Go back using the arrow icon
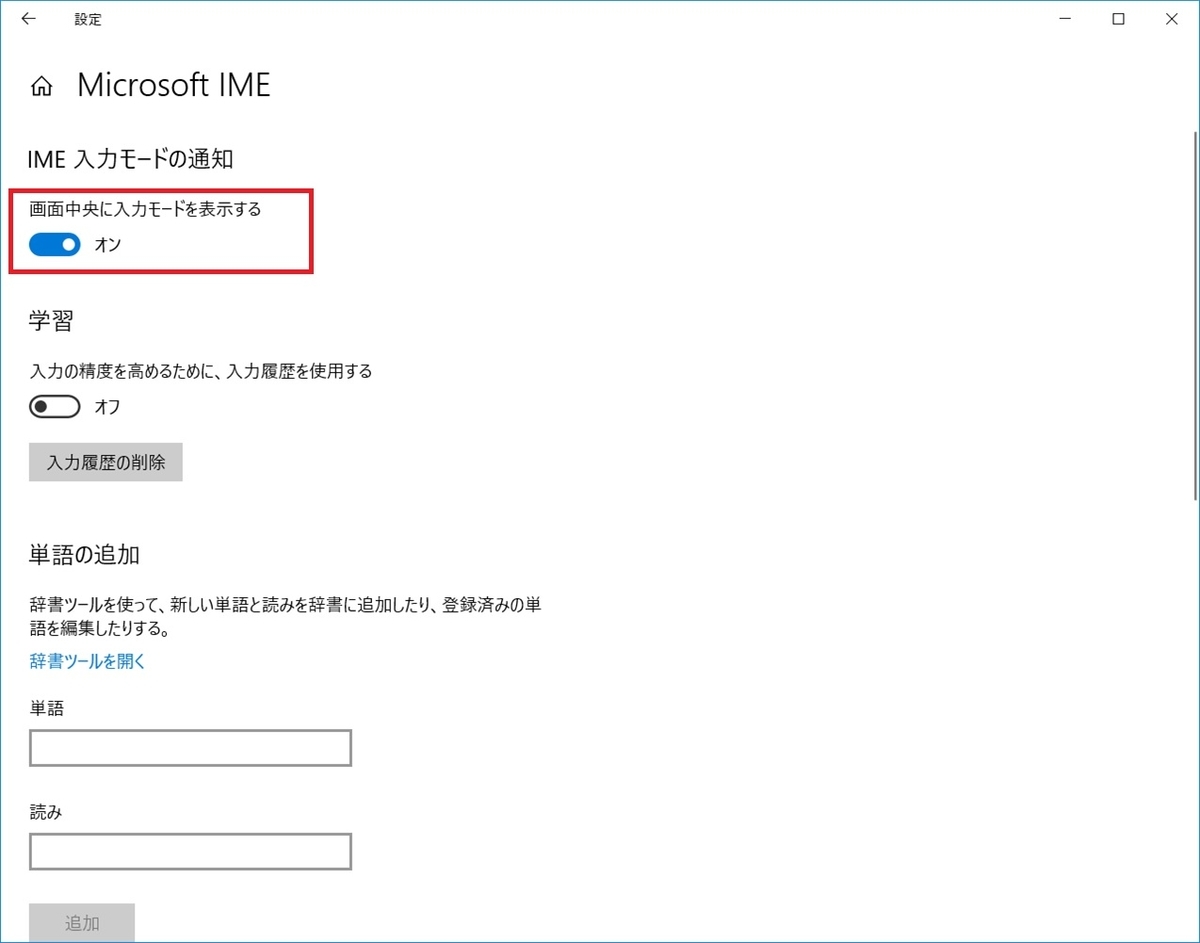 pos(29,19)
